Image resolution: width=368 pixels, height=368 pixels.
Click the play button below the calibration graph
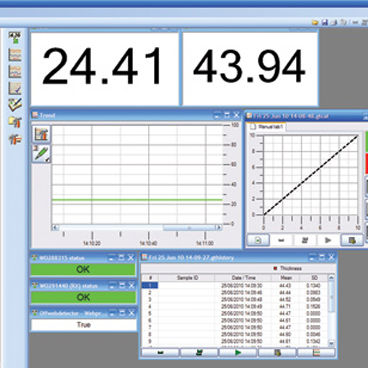pyautogui.click(x=328, y=240)
